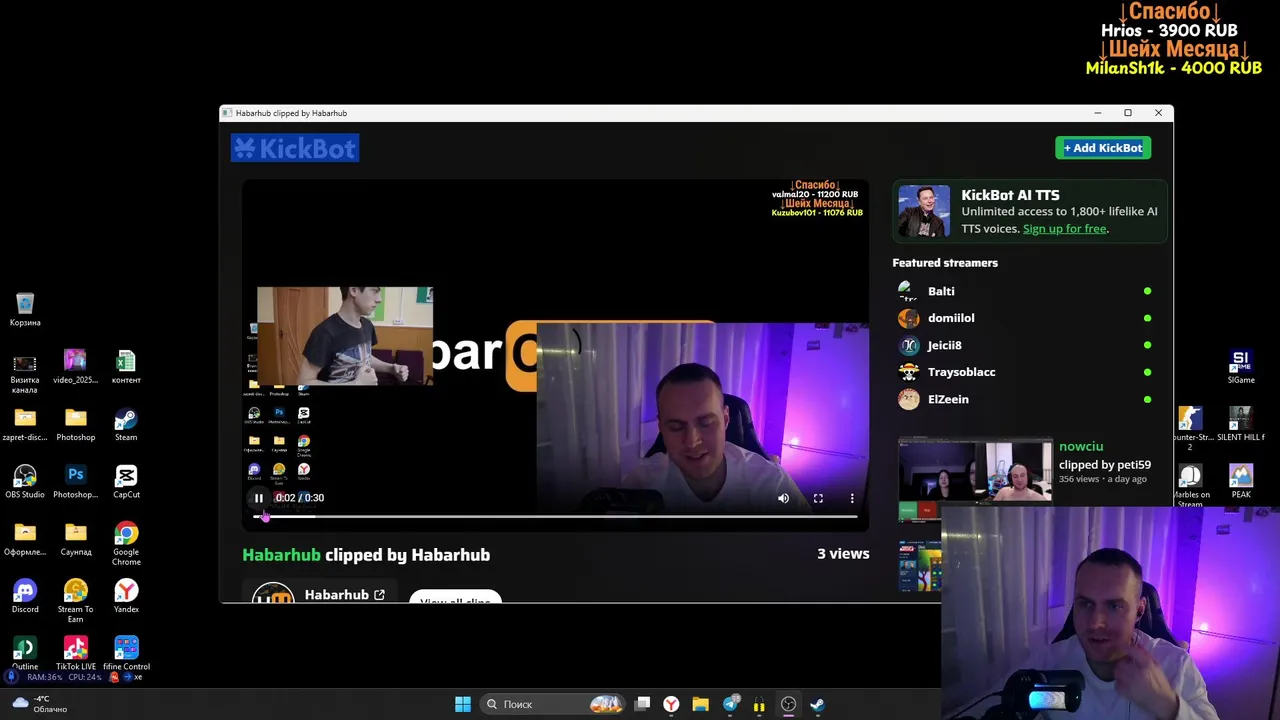Launch Google Chrome desktop shortcut
1280x720 pixels.
pyautogui.click(x=126, y=543)
